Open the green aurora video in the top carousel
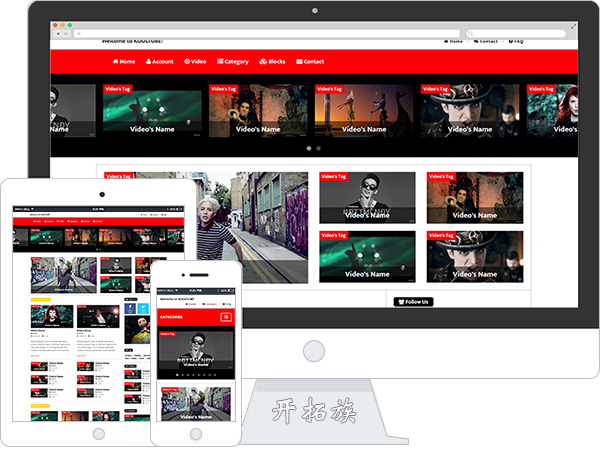 click(152, 111)
